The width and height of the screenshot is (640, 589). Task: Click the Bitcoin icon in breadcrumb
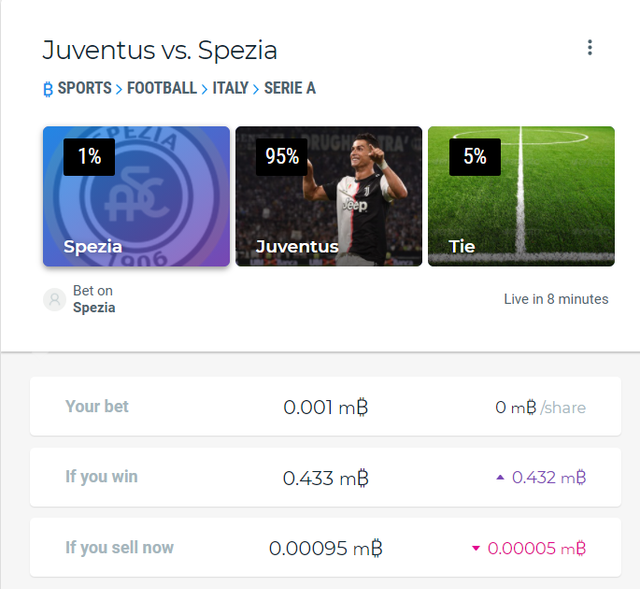click(48, 89)
